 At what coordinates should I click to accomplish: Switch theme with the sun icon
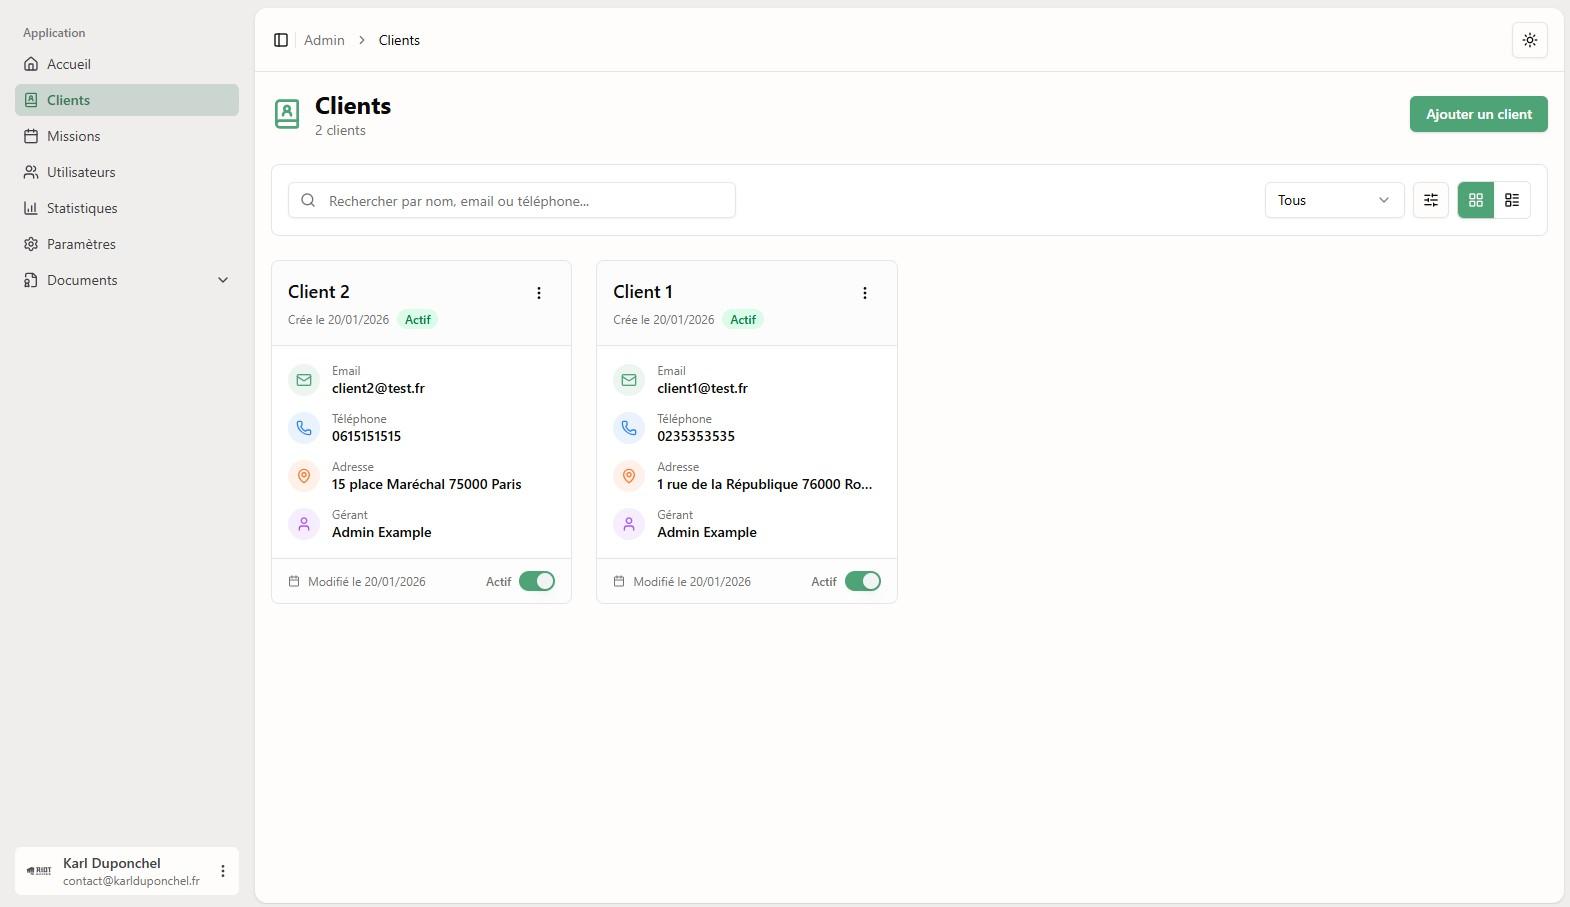[1529, 40]
